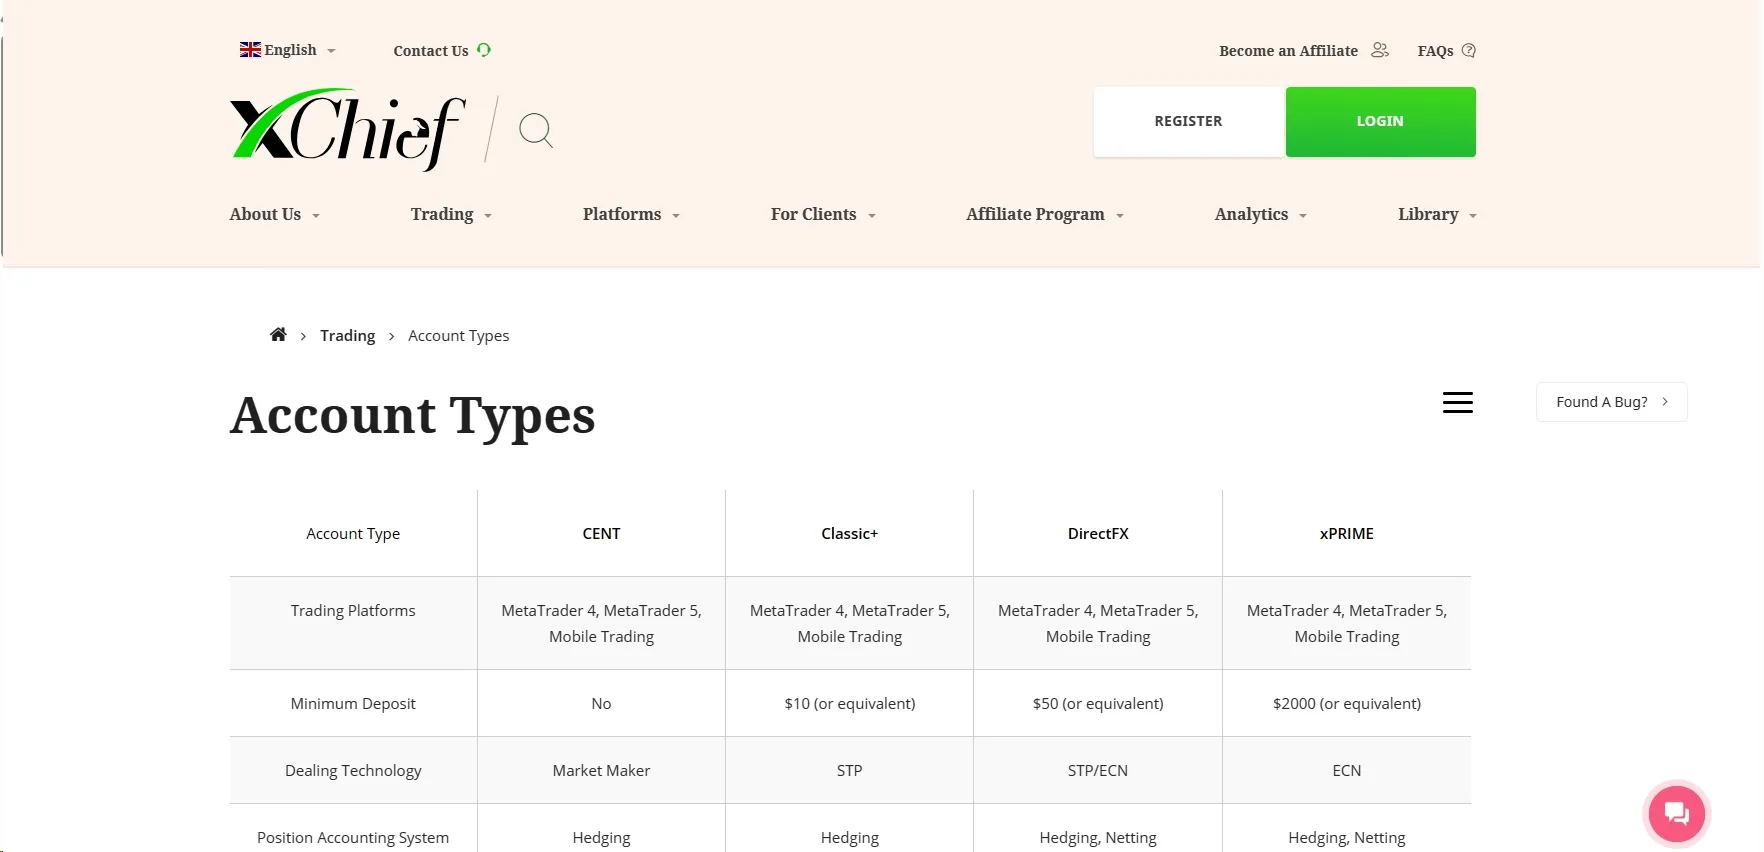Screen dimensions: 1764x852
Task: Click the xPRIME ECN dealing technology cell
Action: pos(1347,771)
